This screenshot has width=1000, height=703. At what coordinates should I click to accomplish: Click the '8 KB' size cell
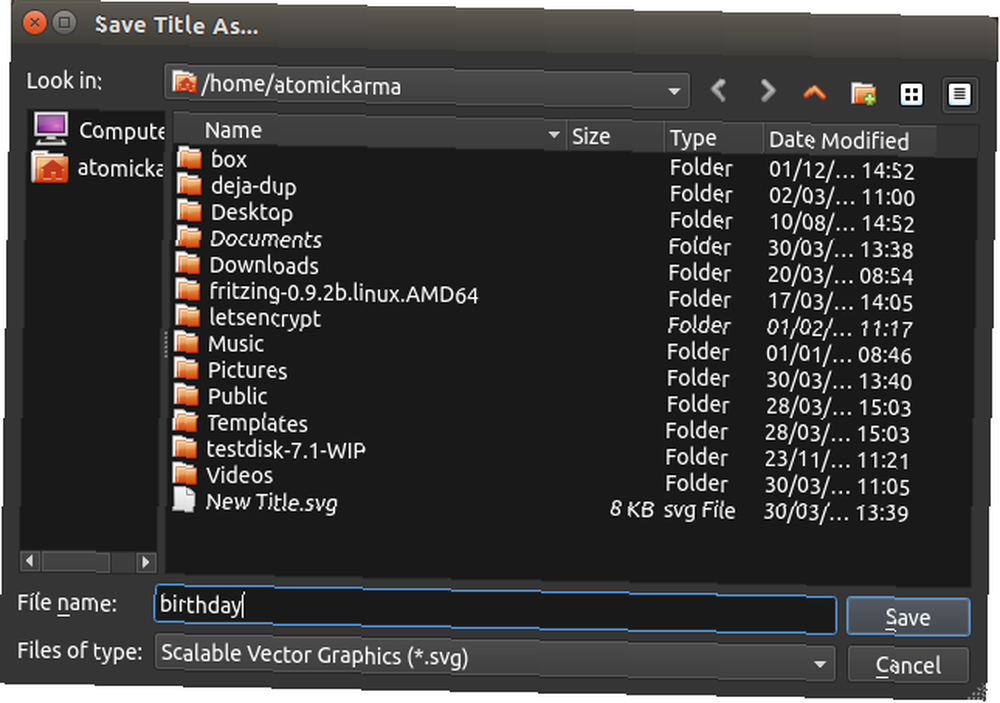click(632, 509)
